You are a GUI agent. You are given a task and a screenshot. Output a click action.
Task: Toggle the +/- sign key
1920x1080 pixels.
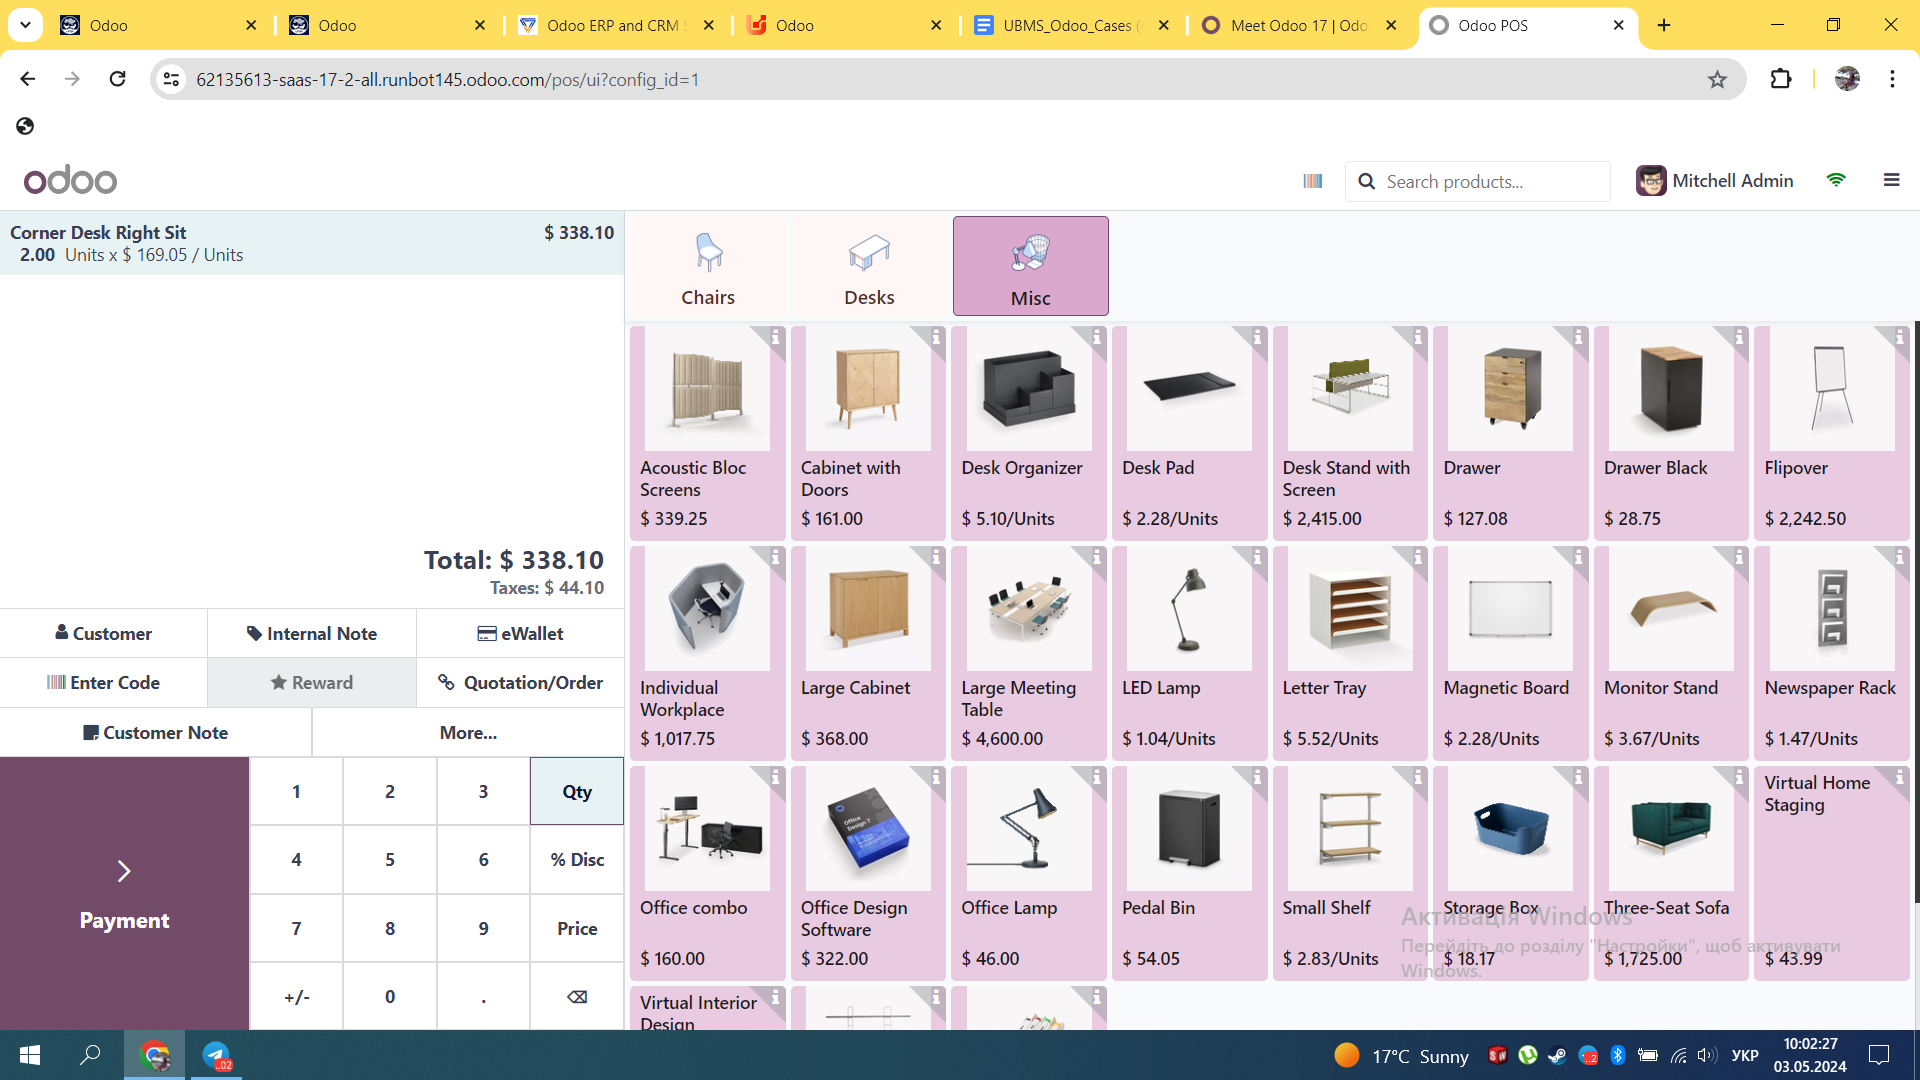point(296,997)
